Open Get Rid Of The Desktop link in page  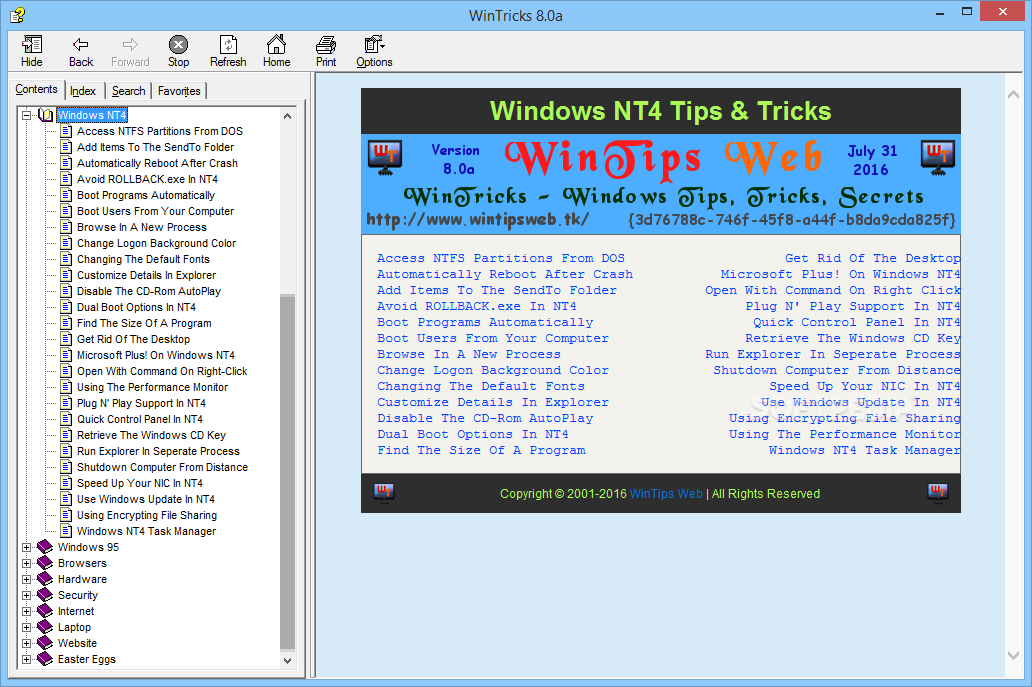[873, 258]
